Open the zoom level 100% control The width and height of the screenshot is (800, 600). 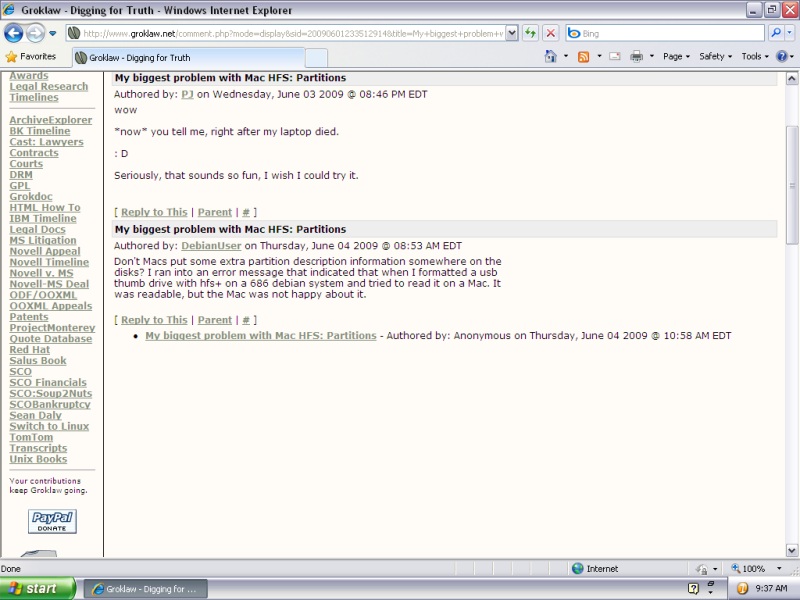click(x=748, y=568)
